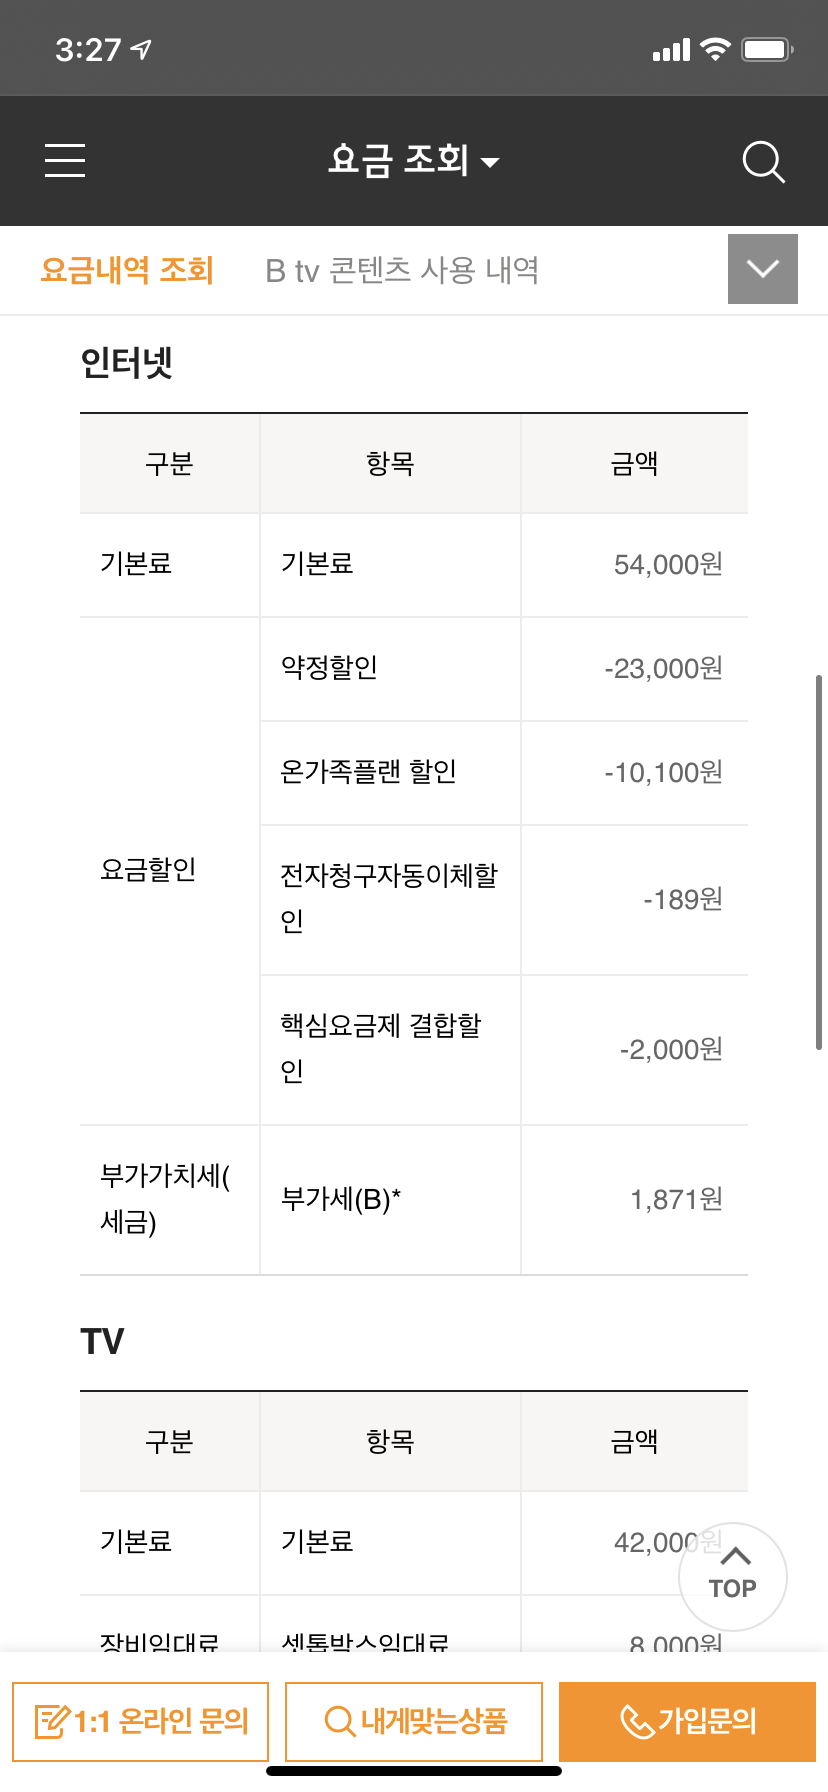
Task: Switch to B tv 콘텐츠 사용 내역 tab
Action: (402, 270)
